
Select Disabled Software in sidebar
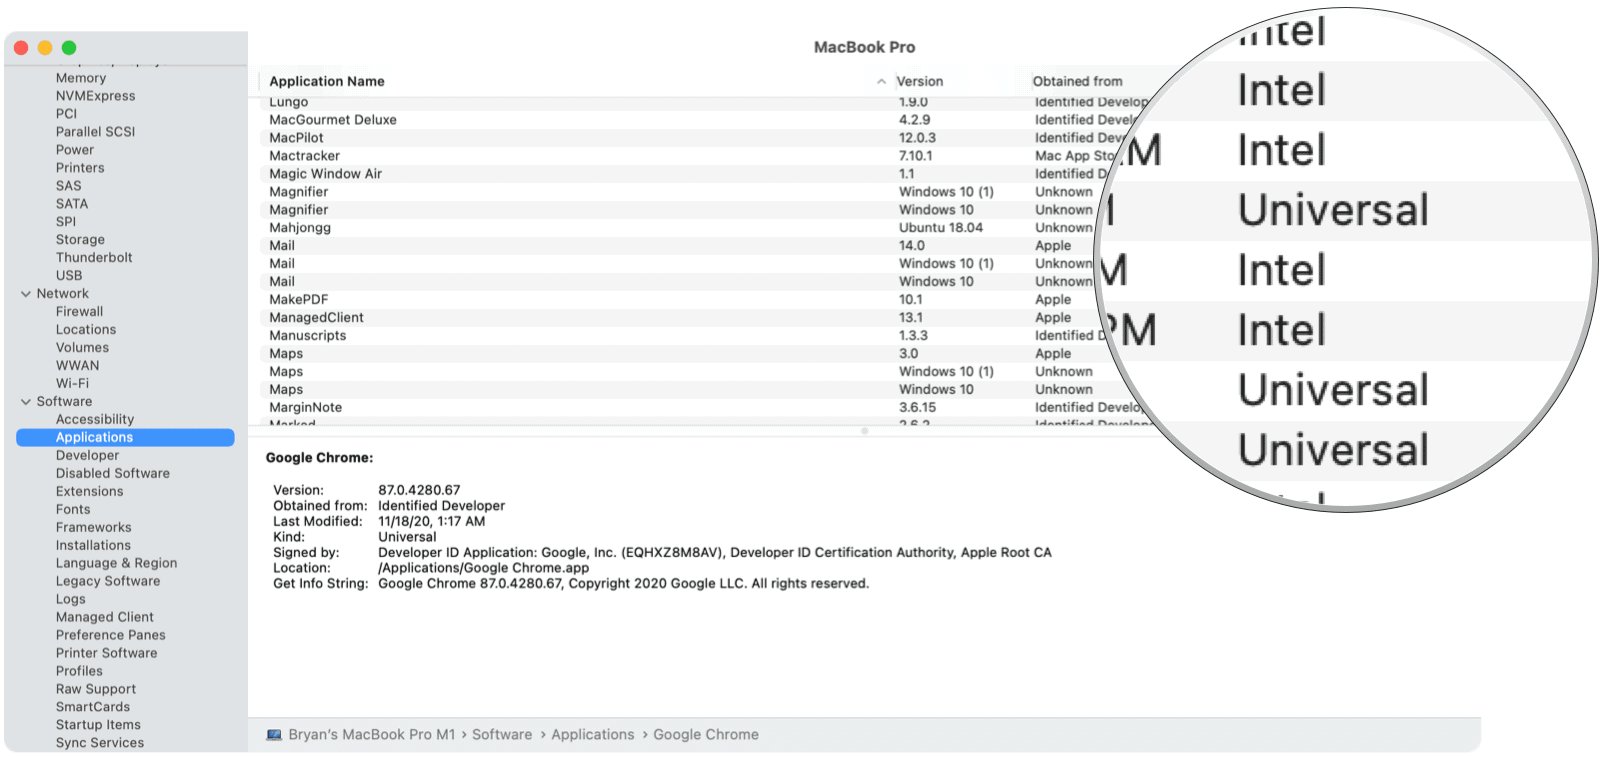coord(113,474)
